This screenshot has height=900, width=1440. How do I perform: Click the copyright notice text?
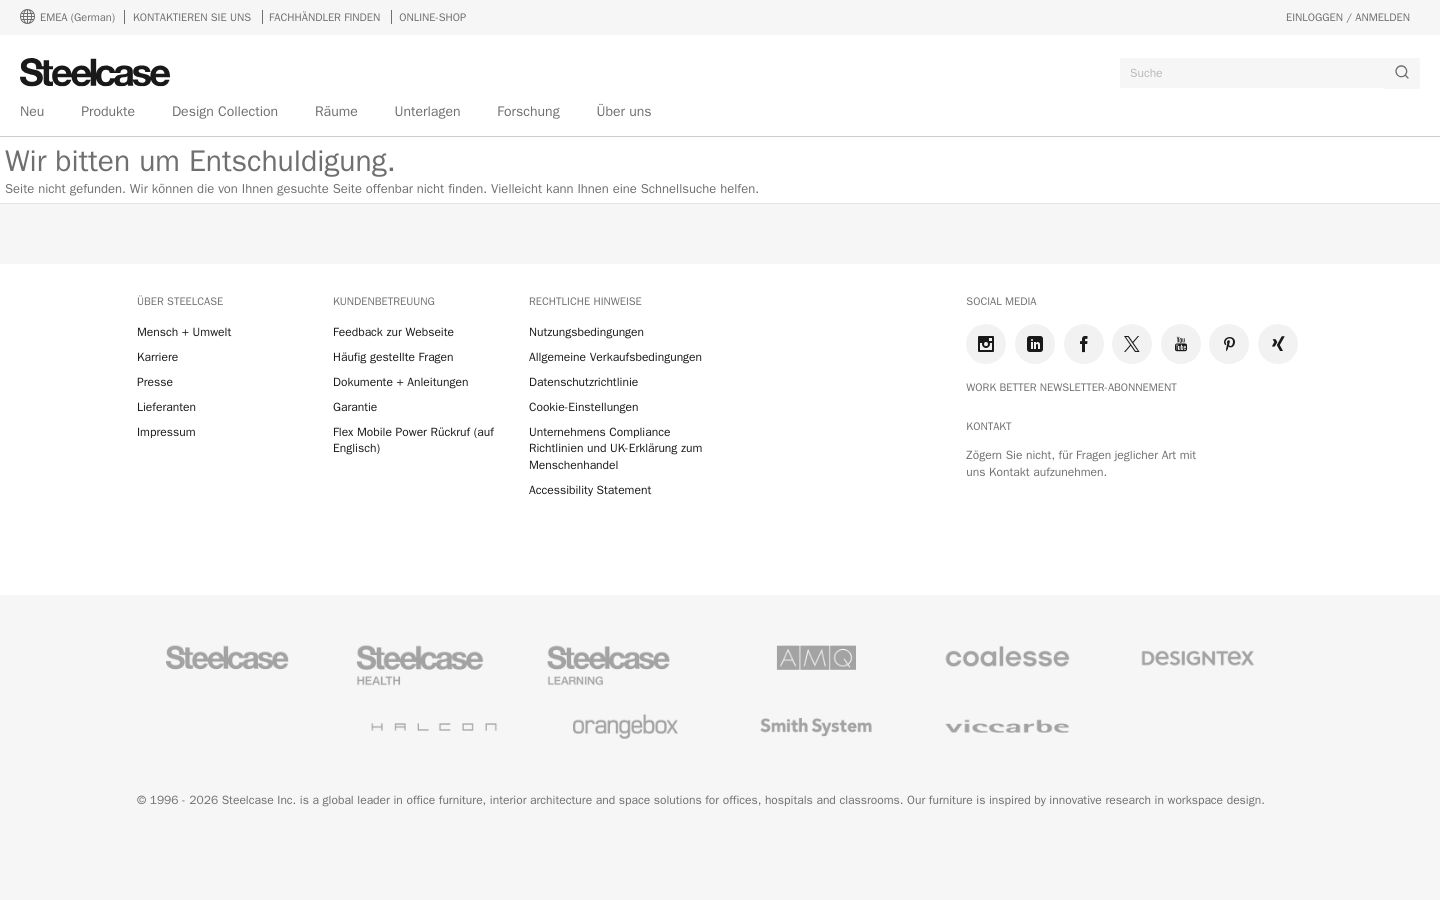click(700, 800)
